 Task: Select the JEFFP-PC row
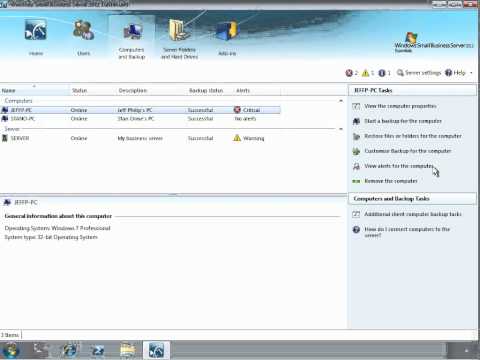click(x=140, y=110)
